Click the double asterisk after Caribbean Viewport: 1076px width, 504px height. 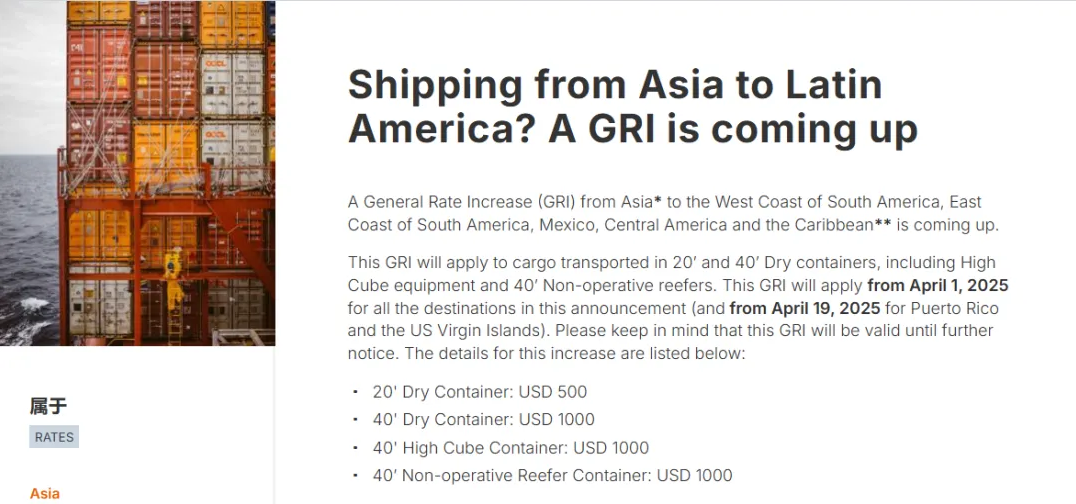tap(883, 224)
